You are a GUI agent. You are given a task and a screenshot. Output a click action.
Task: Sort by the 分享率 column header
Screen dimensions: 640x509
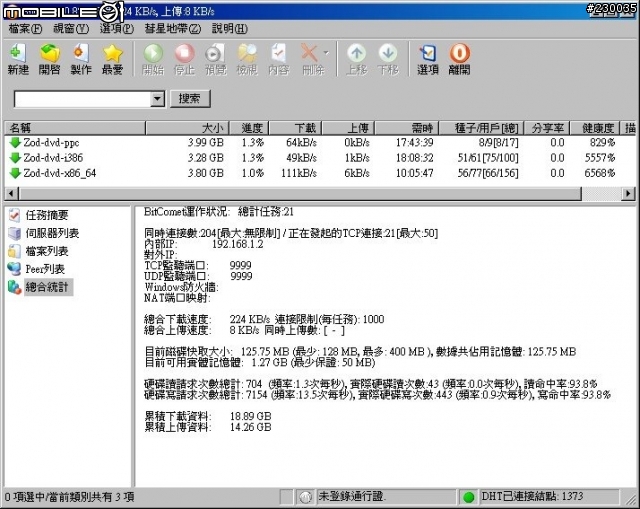(x=547, y=128)
